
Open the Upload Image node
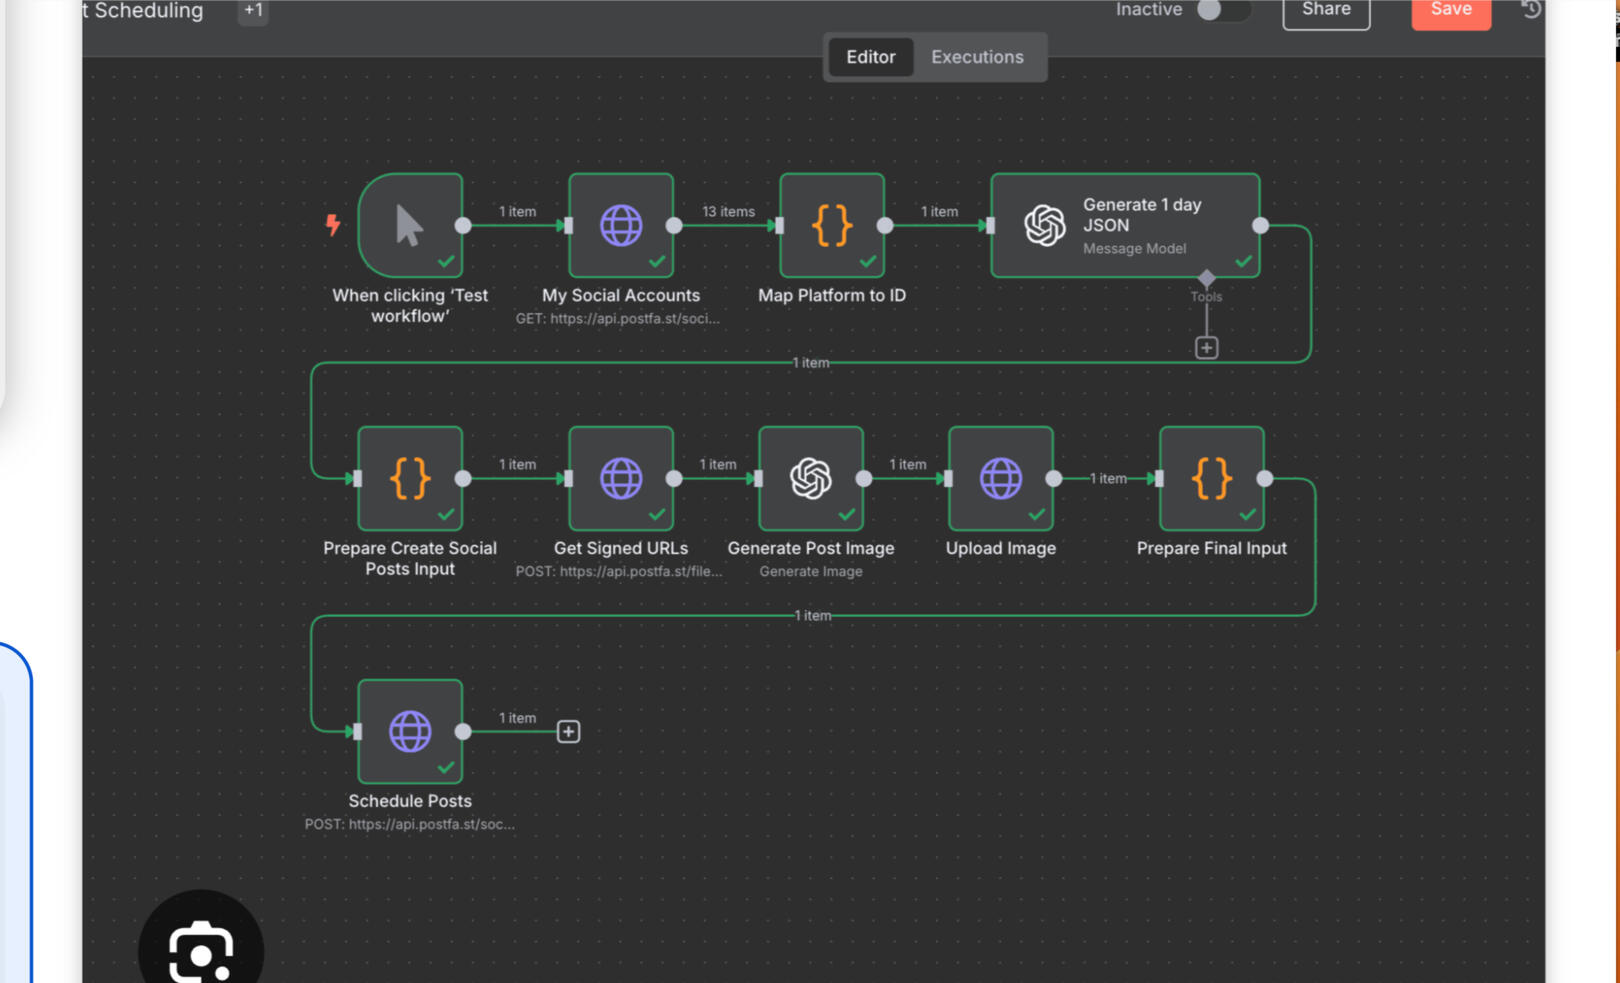pos(1000,478)
